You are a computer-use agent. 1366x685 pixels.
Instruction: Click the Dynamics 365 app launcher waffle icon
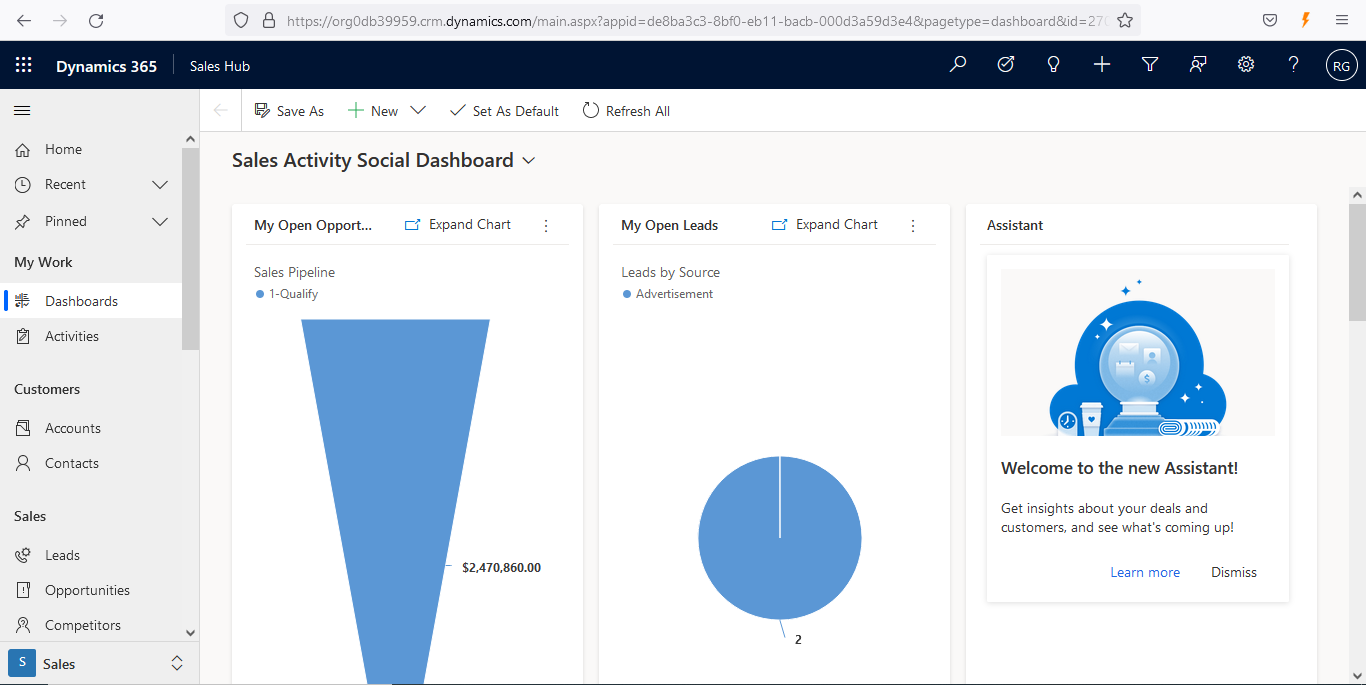tap(23, 64)
